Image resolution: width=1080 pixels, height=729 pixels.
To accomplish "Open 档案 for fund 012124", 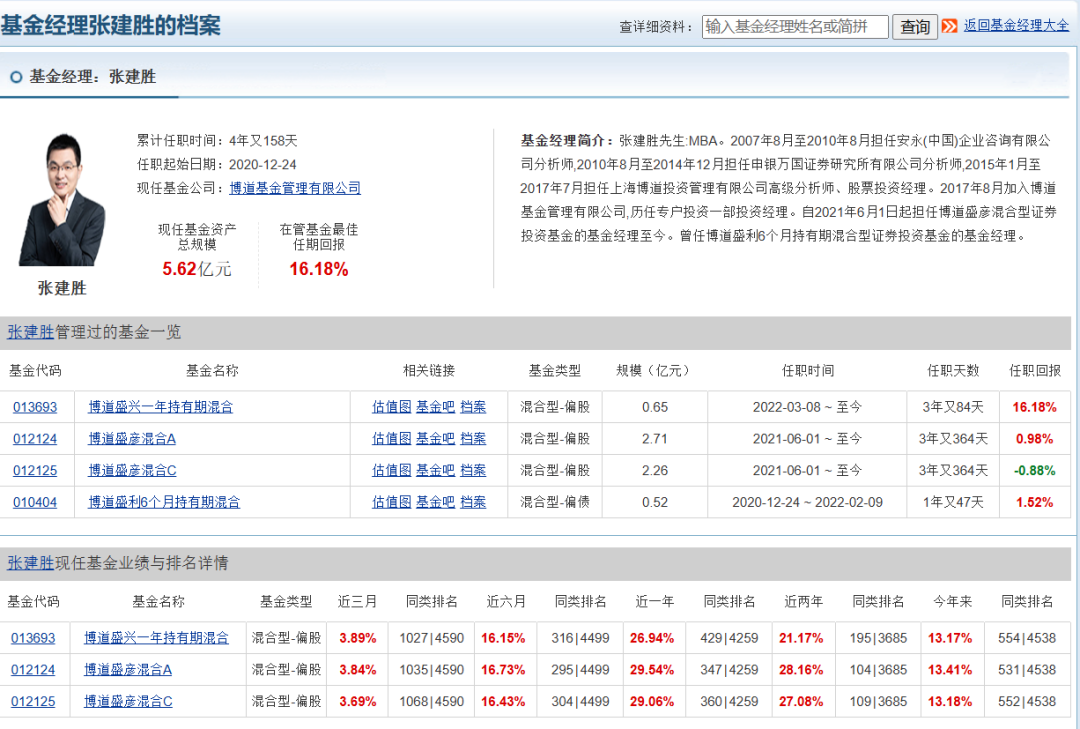I will coord(473,439).
